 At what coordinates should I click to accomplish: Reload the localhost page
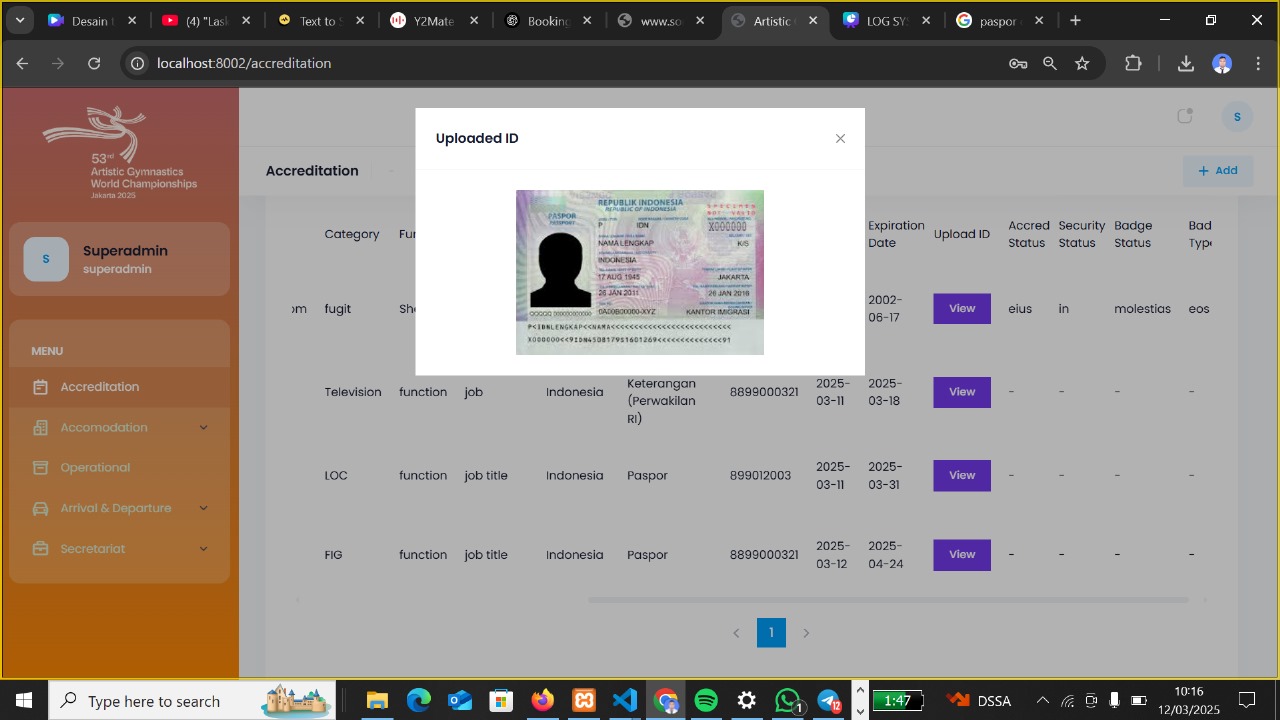point(94,63)
